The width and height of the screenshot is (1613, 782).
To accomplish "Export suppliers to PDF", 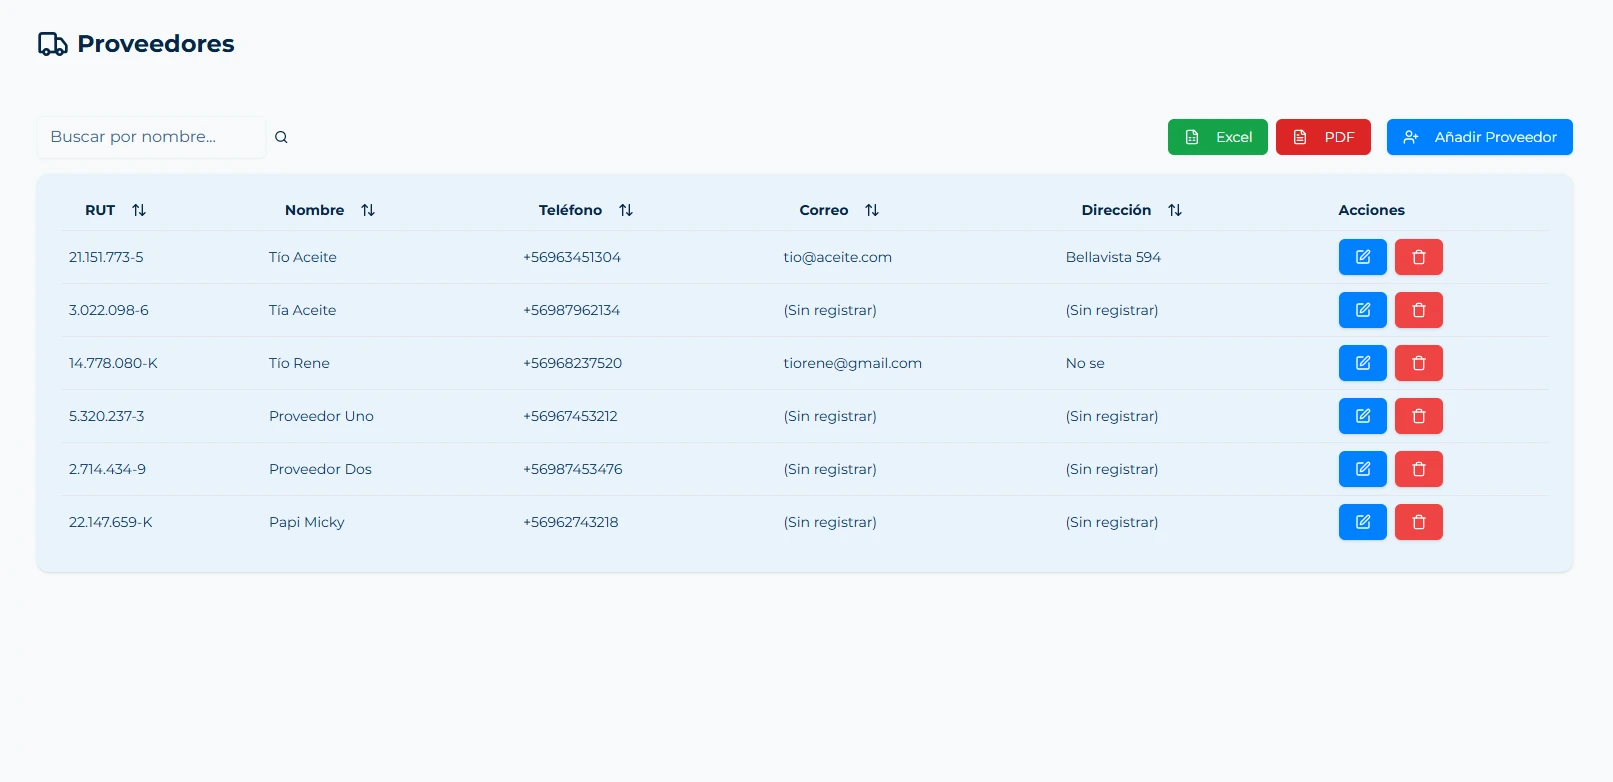I will (x=1323, y=137).
